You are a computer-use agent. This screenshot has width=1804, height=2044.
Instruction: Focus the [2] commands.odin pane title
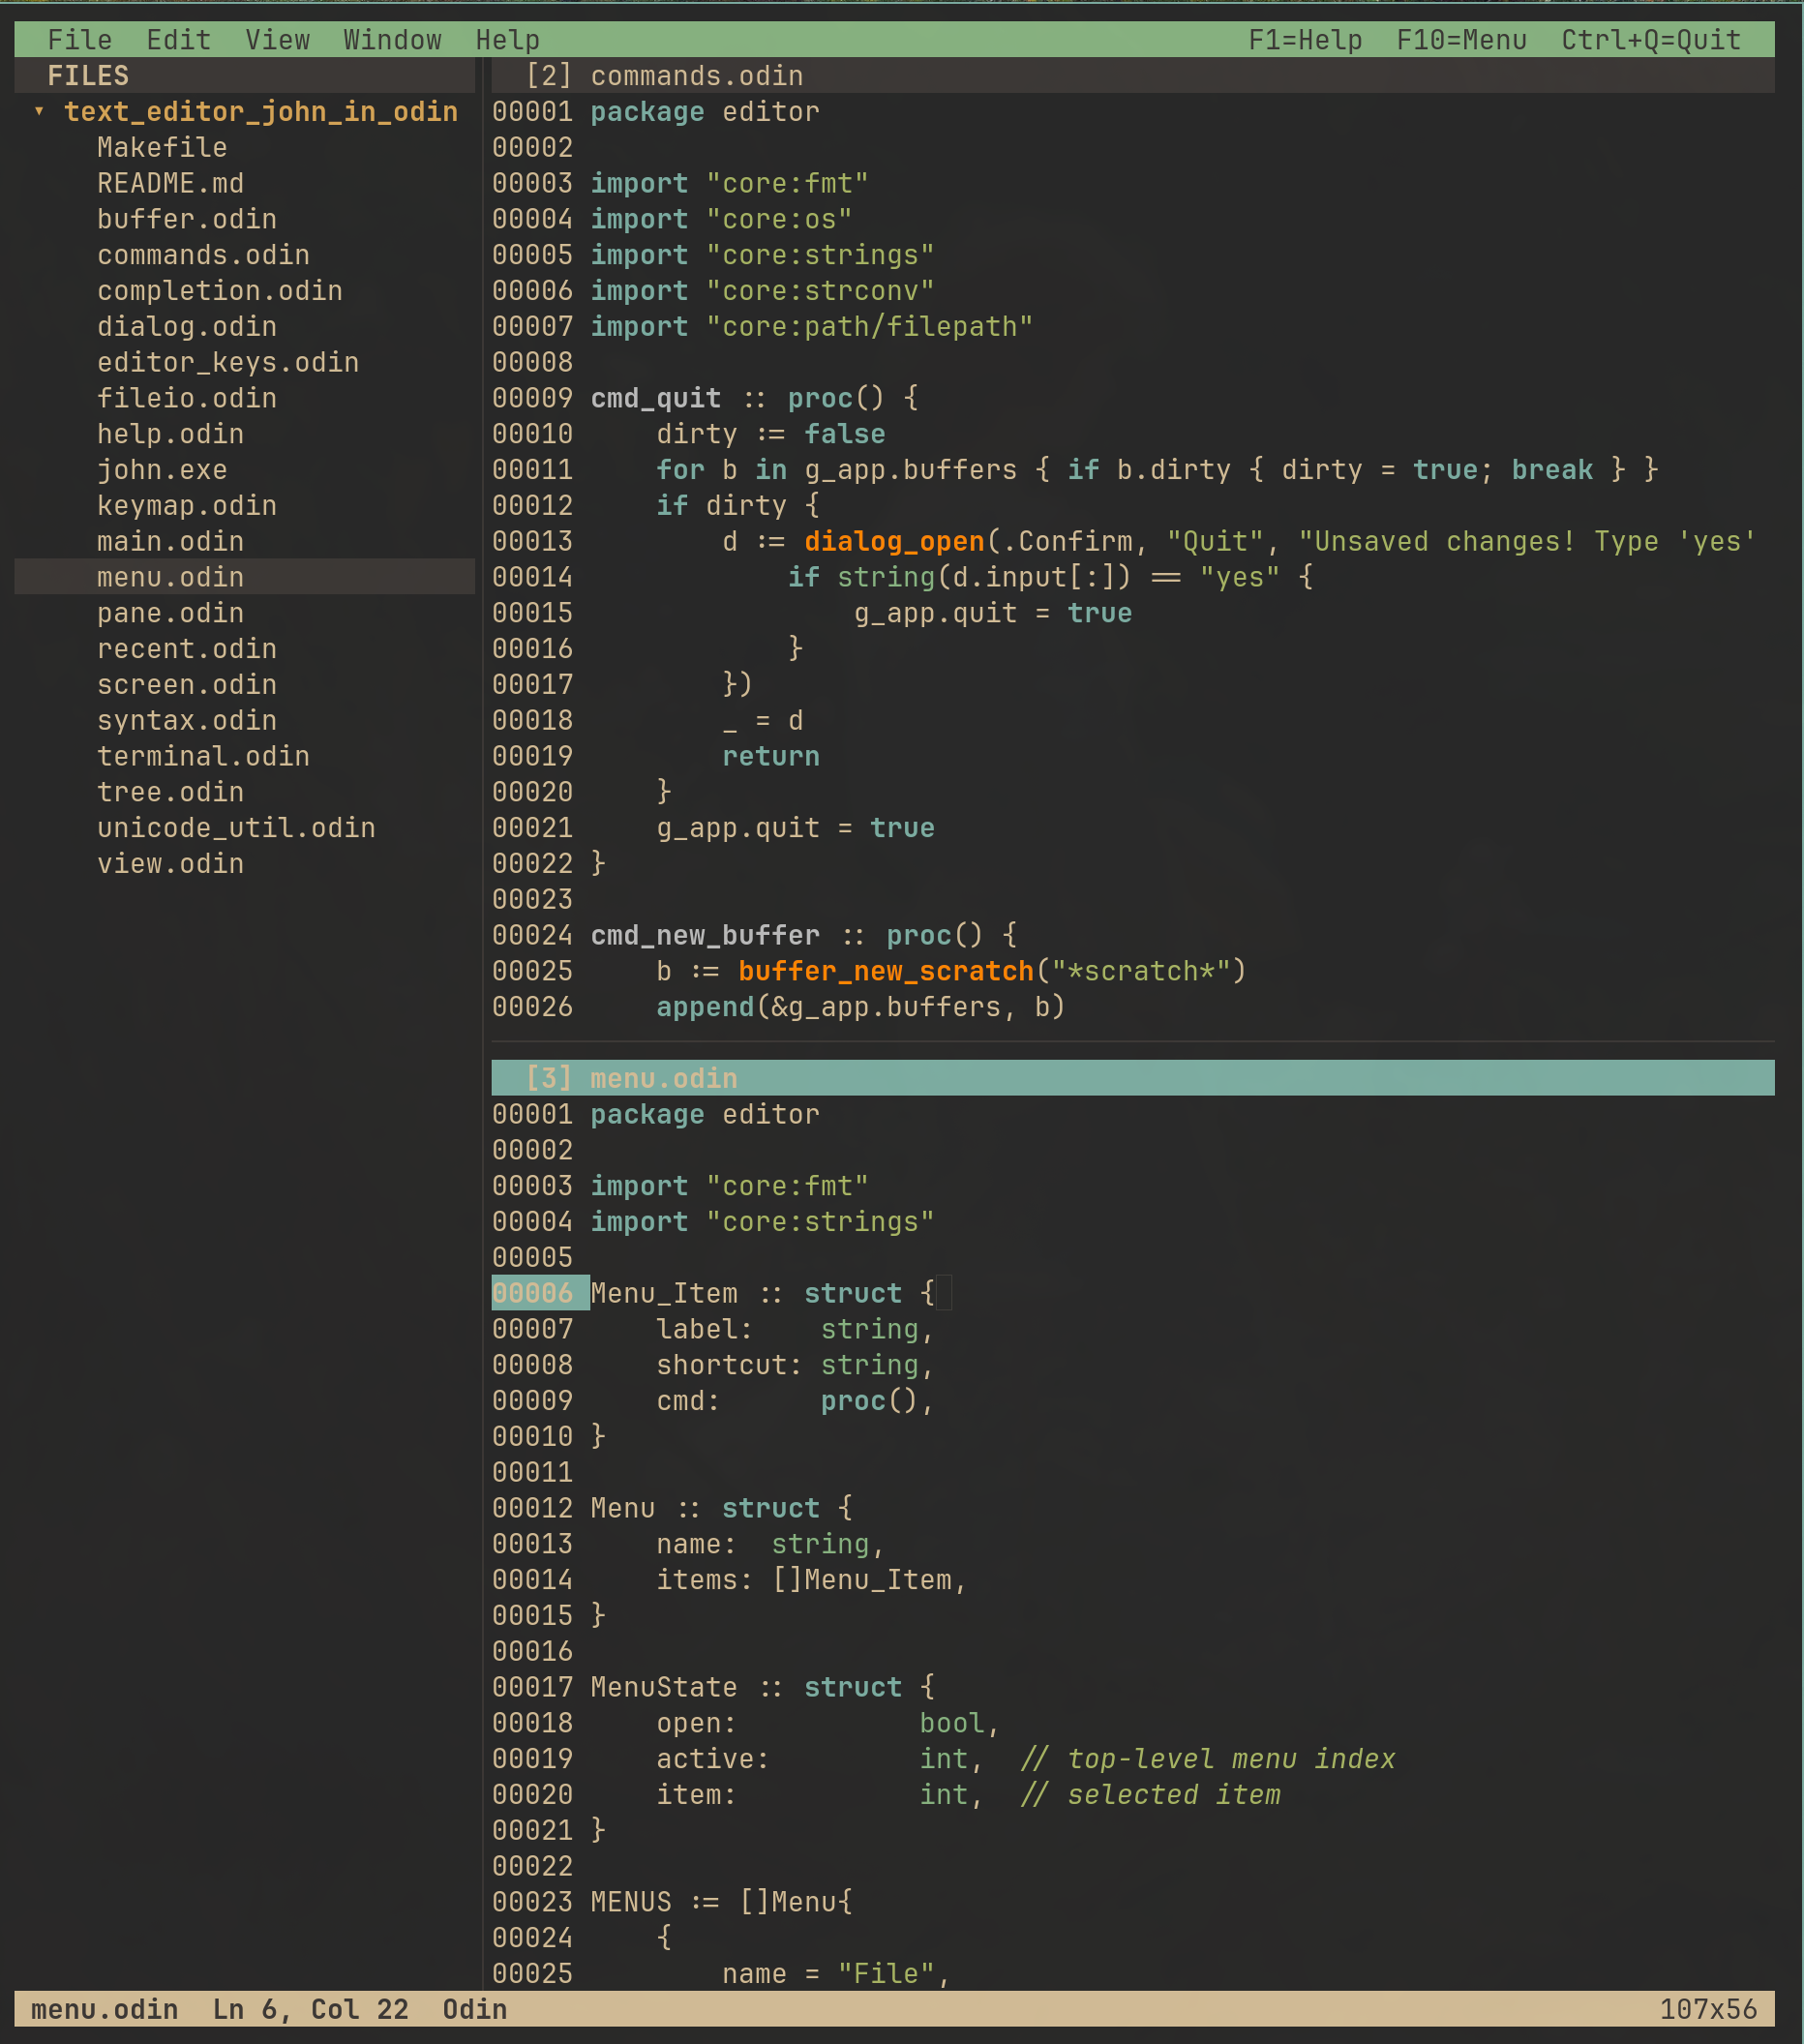pyautogui.click(x=1133, y=76)
